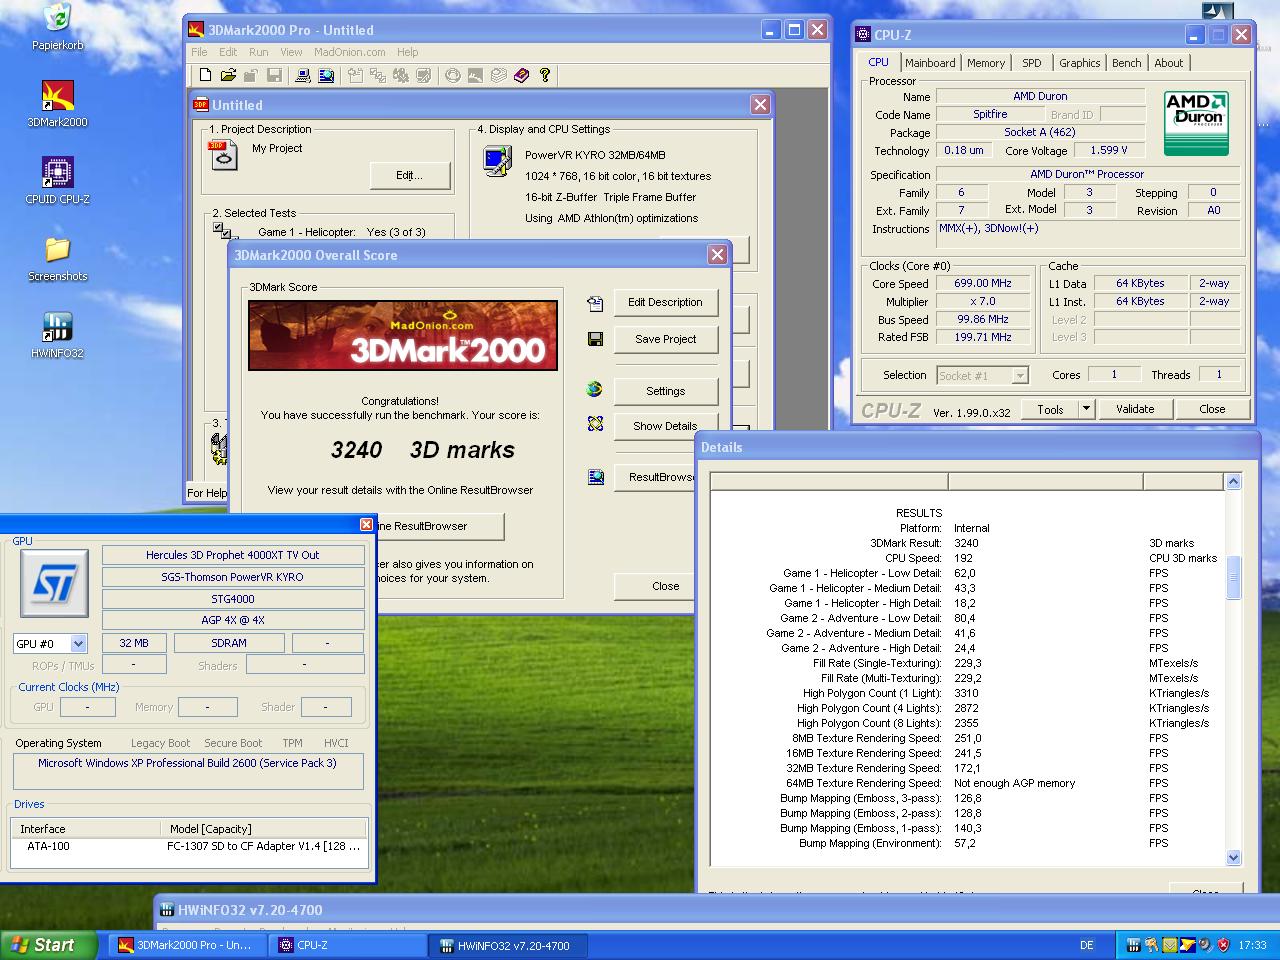Click HWiNFO tray icon in system tray
The image size is (1280, 960).
[x=1133, y=945]
